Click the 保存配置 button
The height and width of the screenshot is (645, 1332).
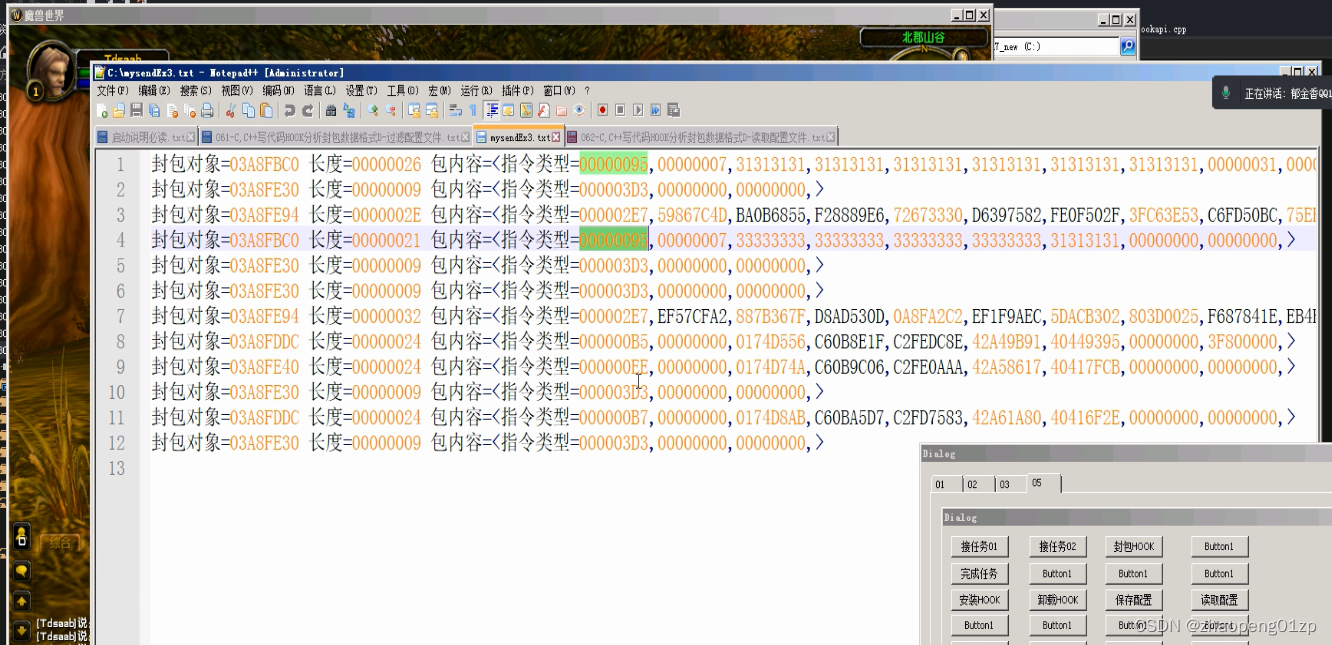point(1133,600)
